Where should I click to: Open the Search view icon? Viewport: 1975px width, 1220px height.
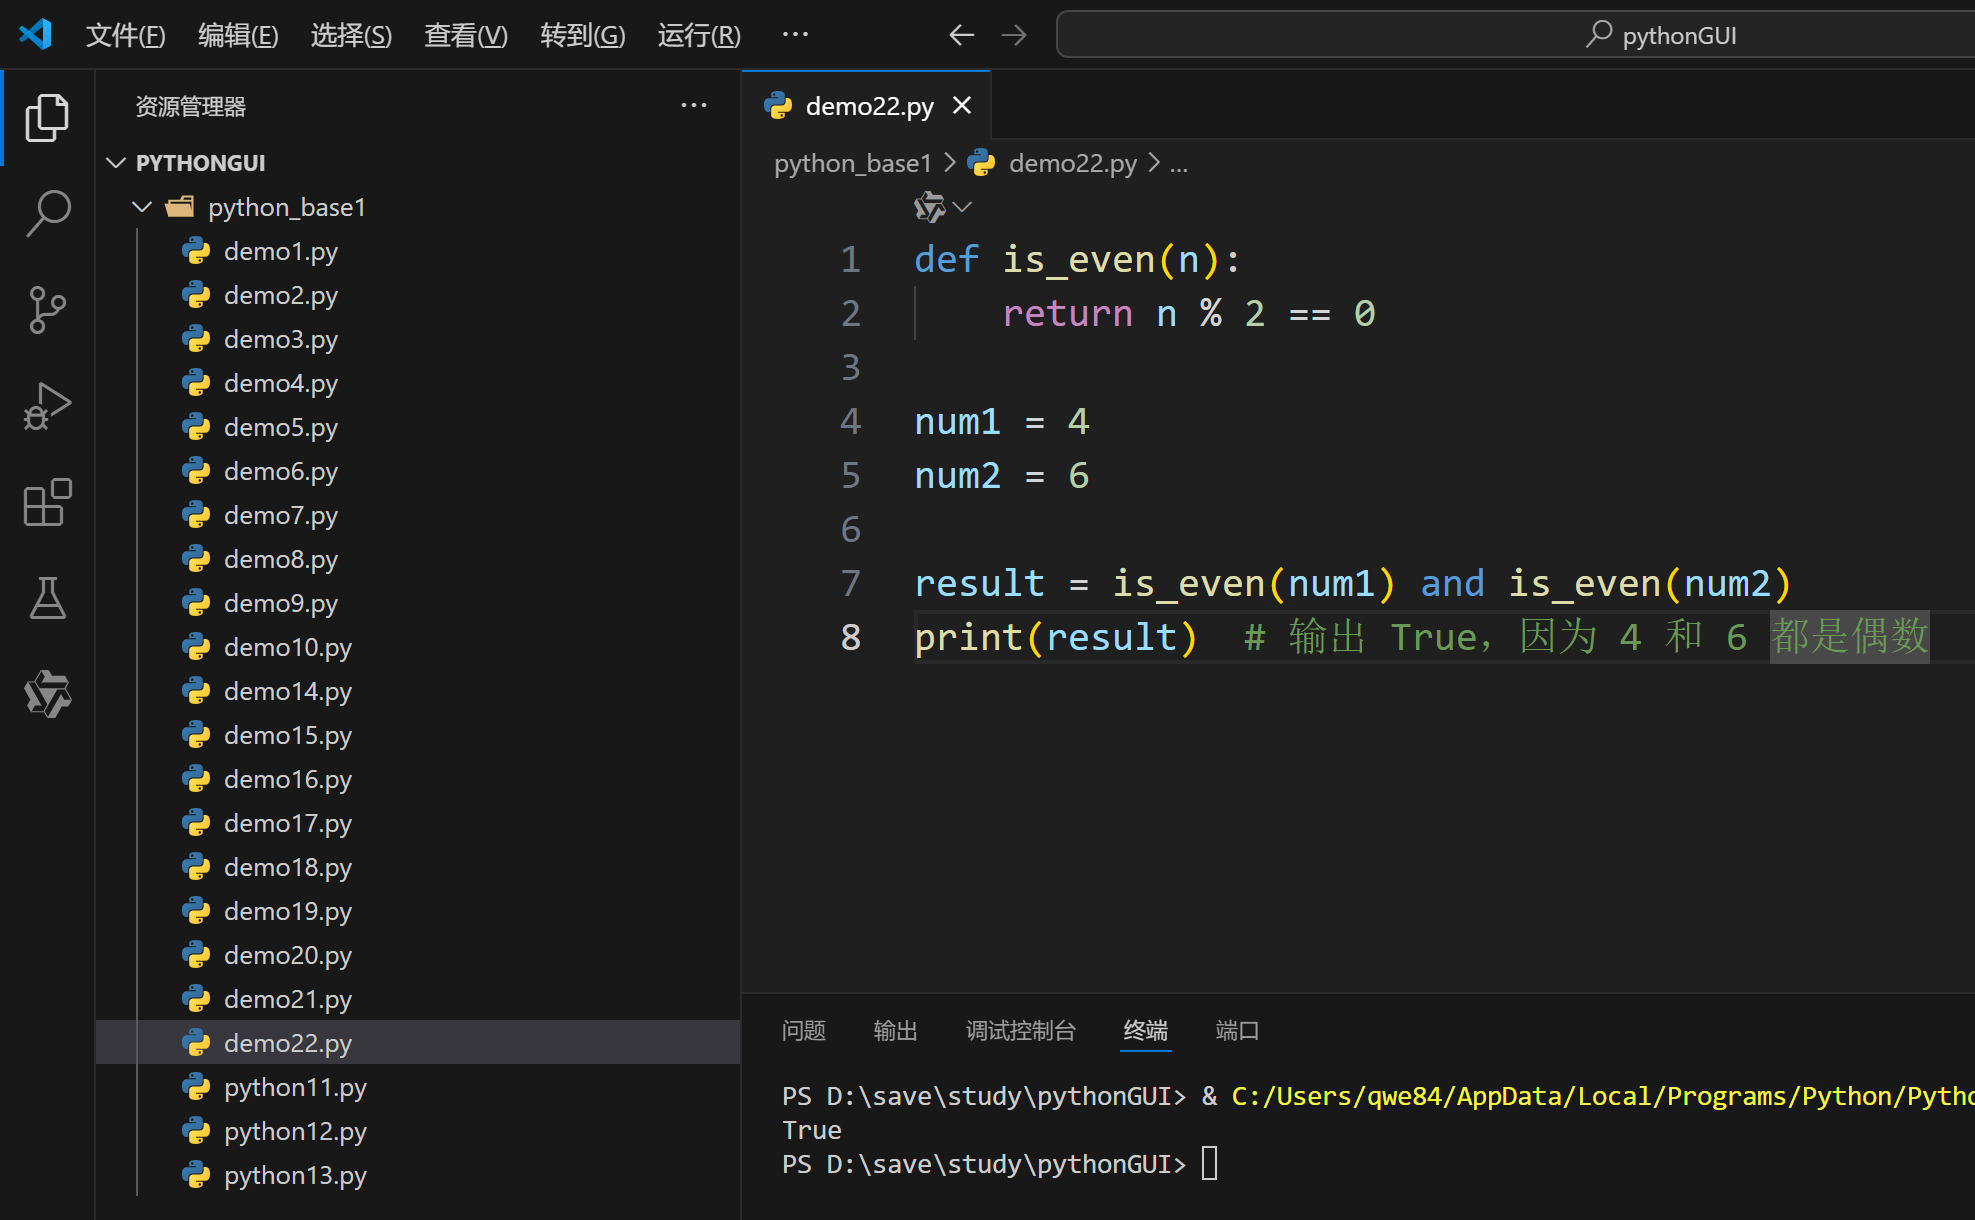[47, 213]
